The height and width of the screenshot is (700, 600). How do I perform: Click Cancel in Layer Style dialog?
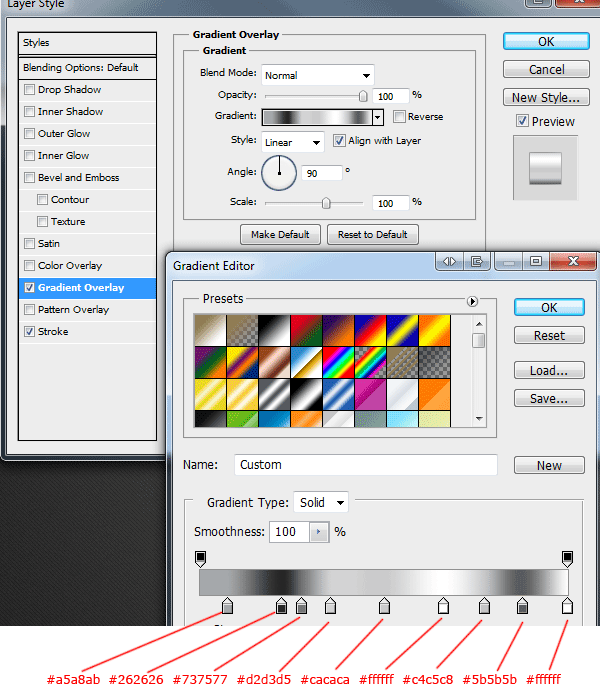(546, 70)
